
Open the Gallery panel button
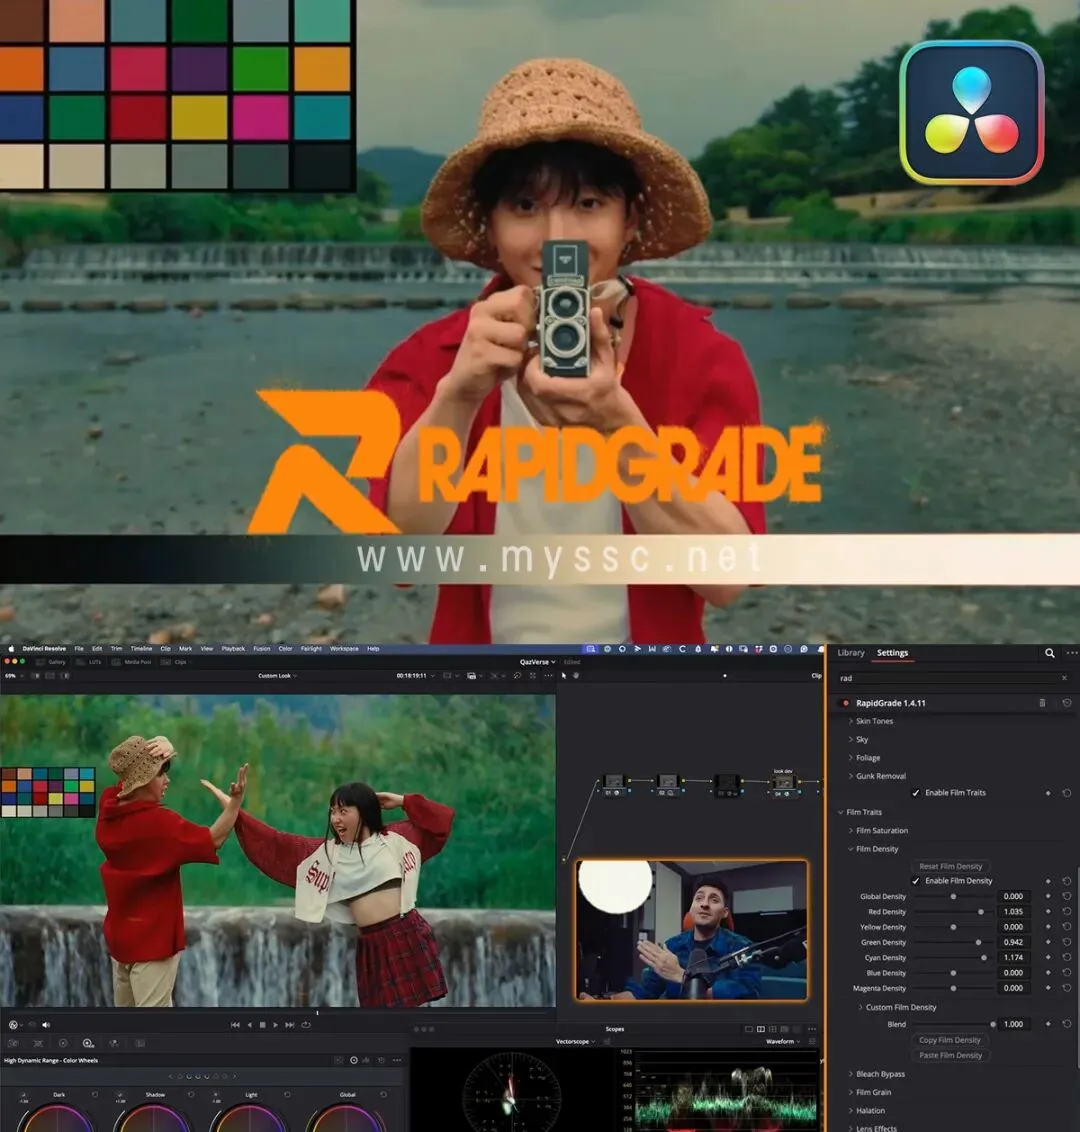coord(51,662)
